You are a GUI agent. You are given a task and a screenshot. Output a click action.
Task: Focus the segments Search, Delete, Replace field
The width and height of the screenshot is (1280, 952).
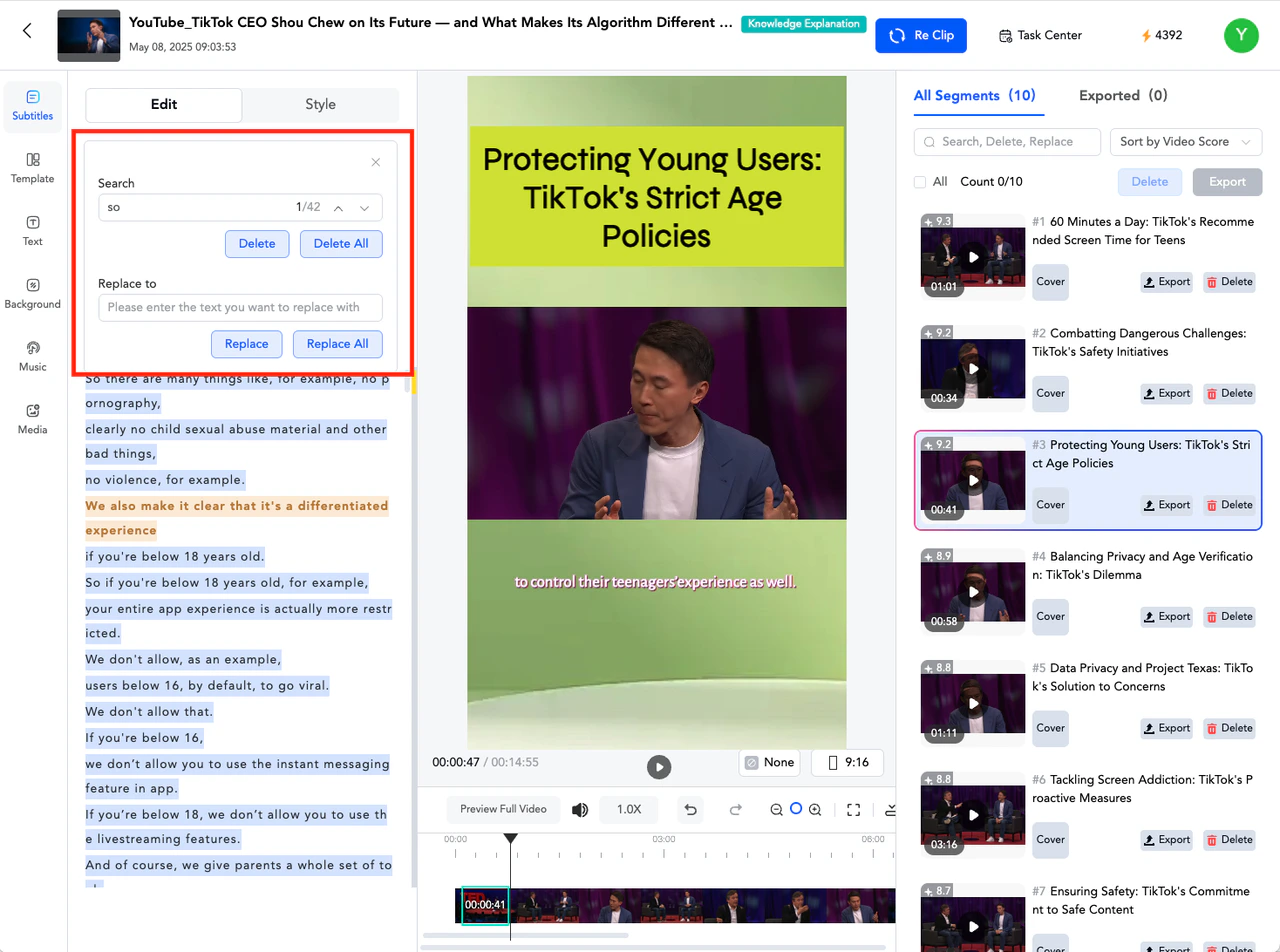click(x=1007, y=142)
